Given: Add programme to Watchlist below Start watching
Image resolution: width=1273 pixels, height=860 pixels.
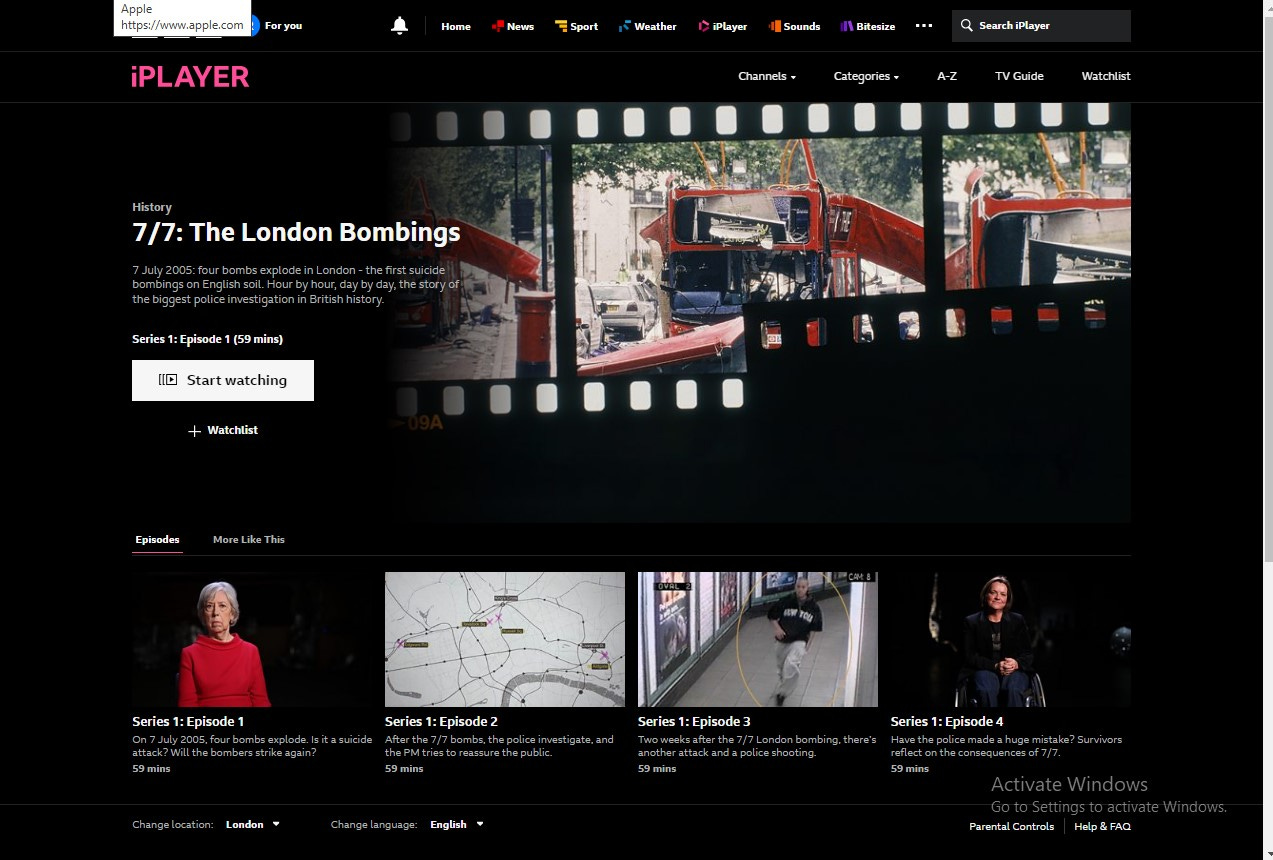Looking at the screenshot, I should [223, 431].
